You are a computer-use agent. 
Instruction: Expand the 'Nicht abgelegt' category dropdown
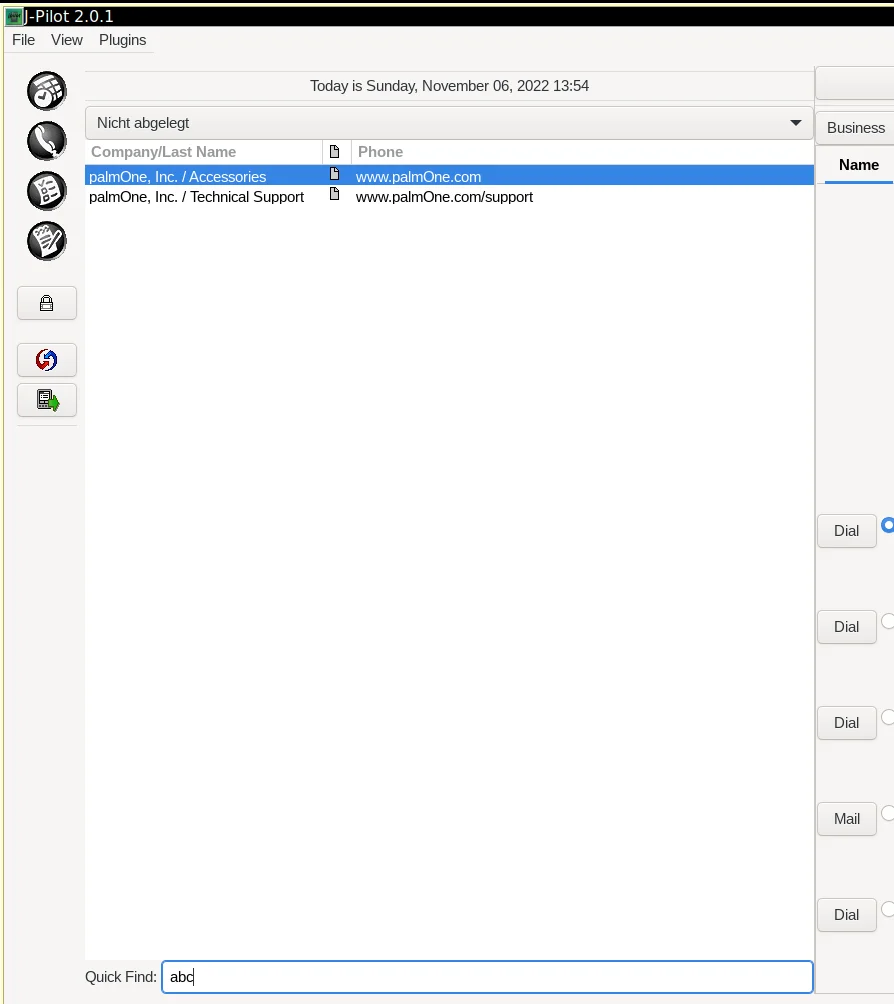point(449,123)
